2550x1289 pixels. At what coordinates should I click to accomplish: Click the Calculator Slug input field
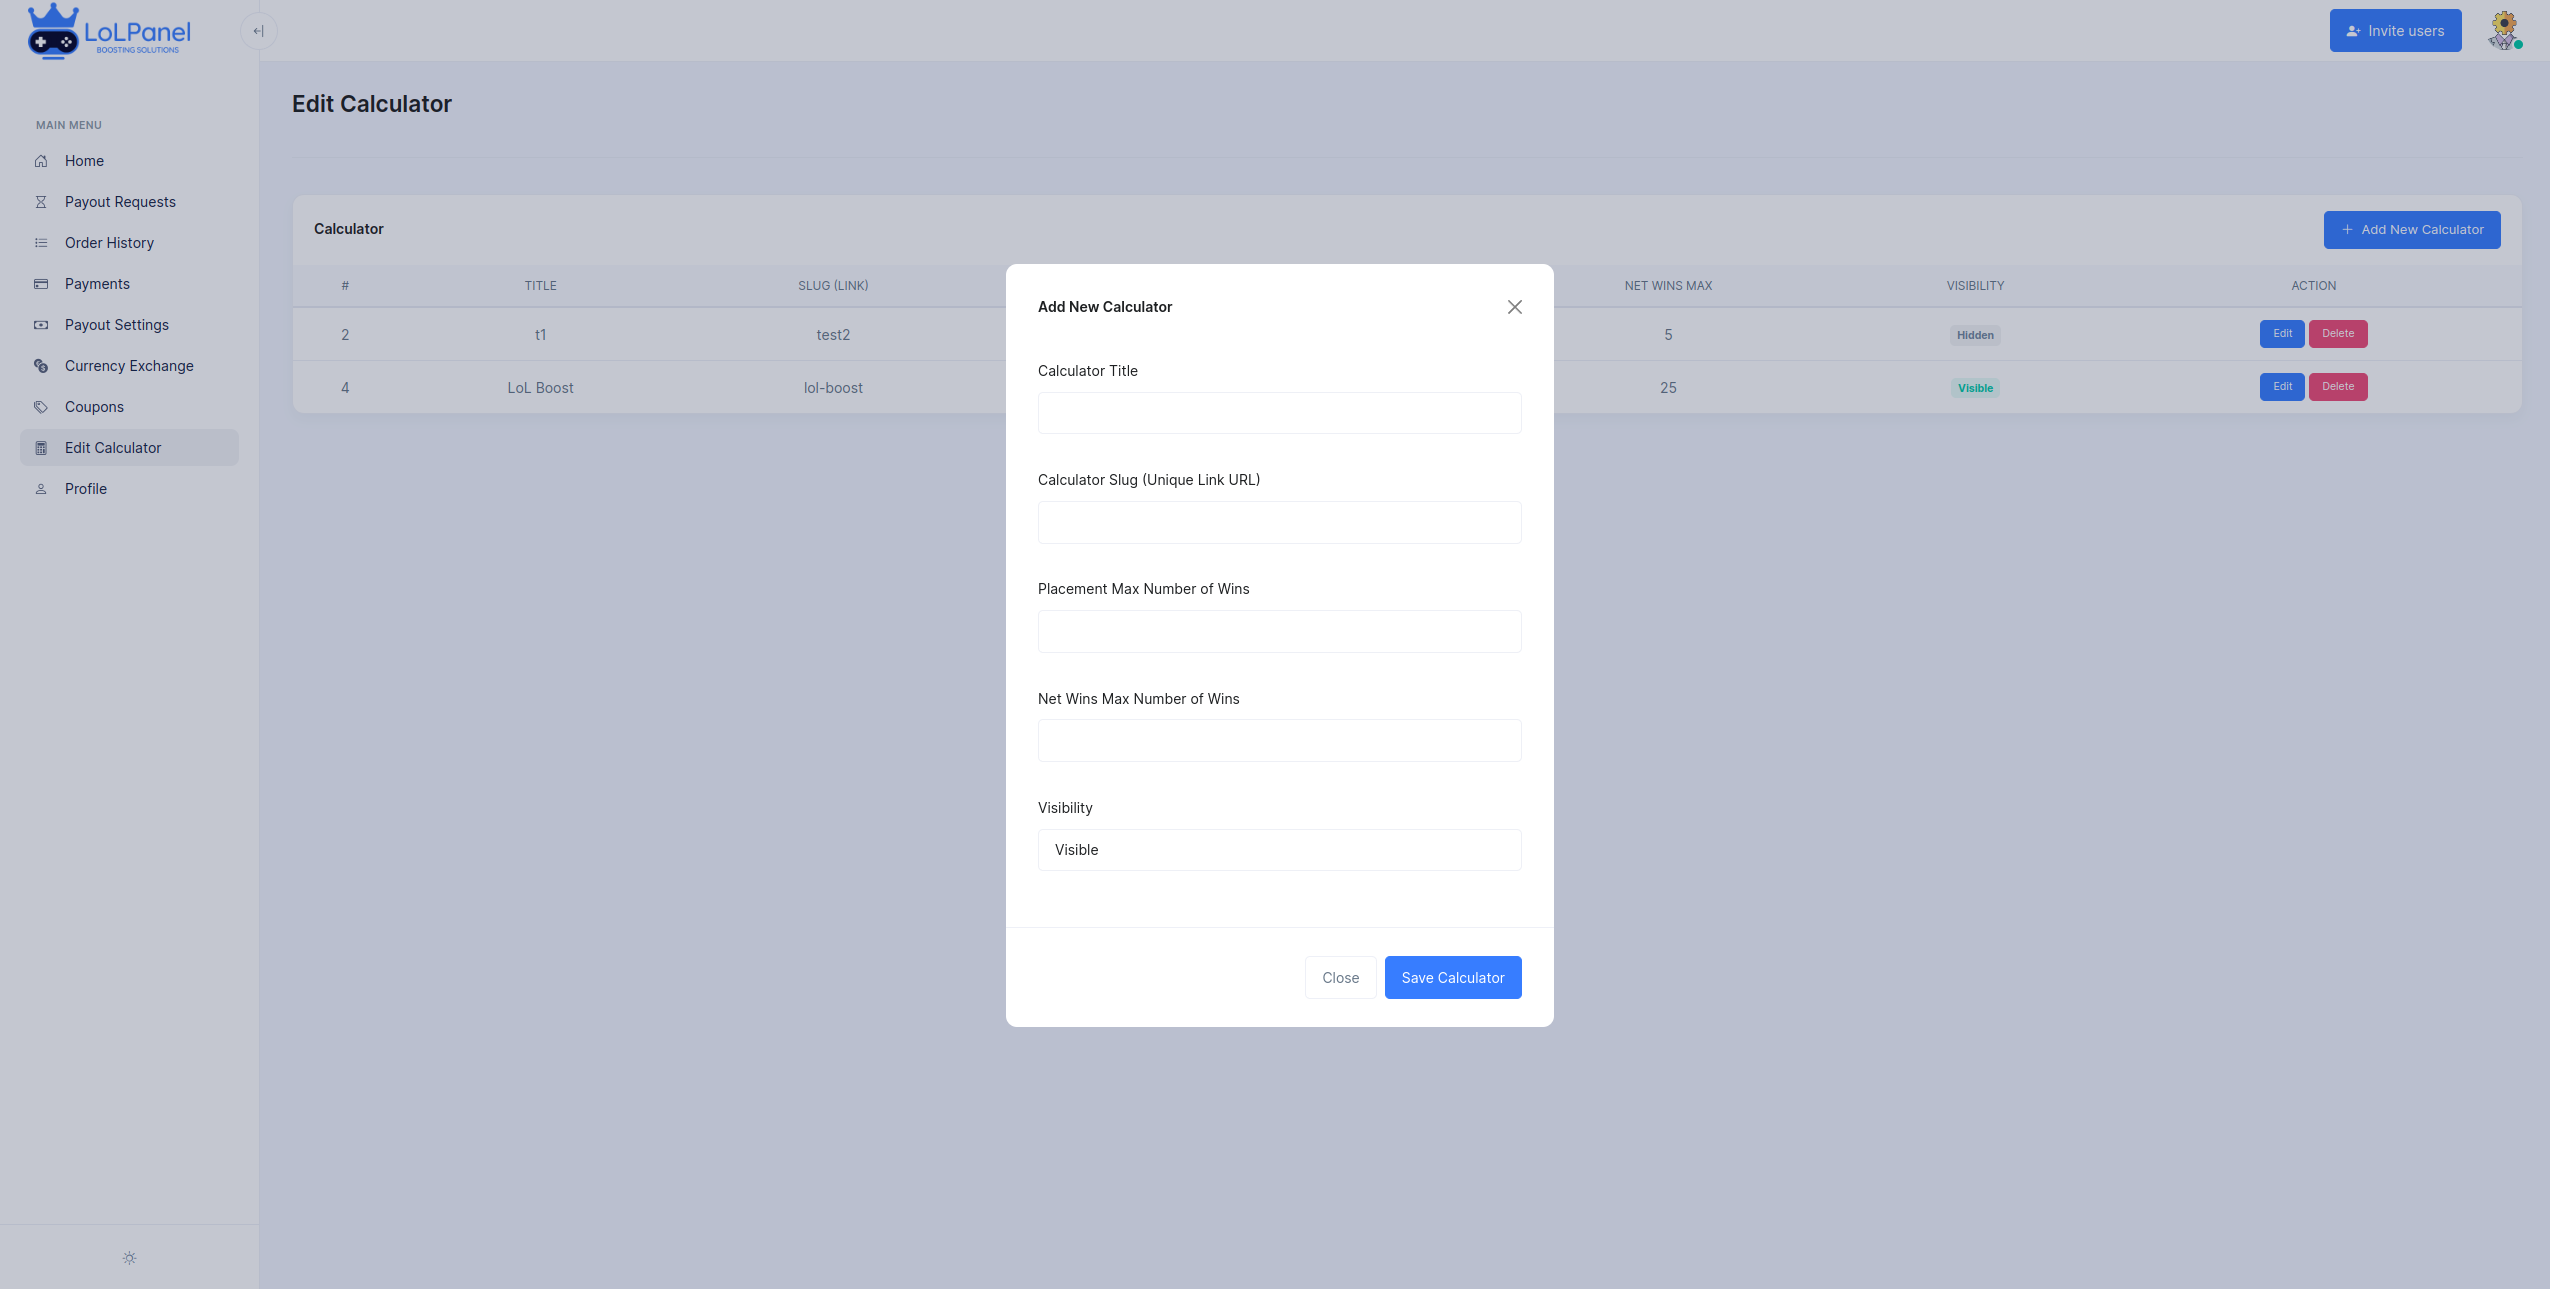(x=1279, y=522)
